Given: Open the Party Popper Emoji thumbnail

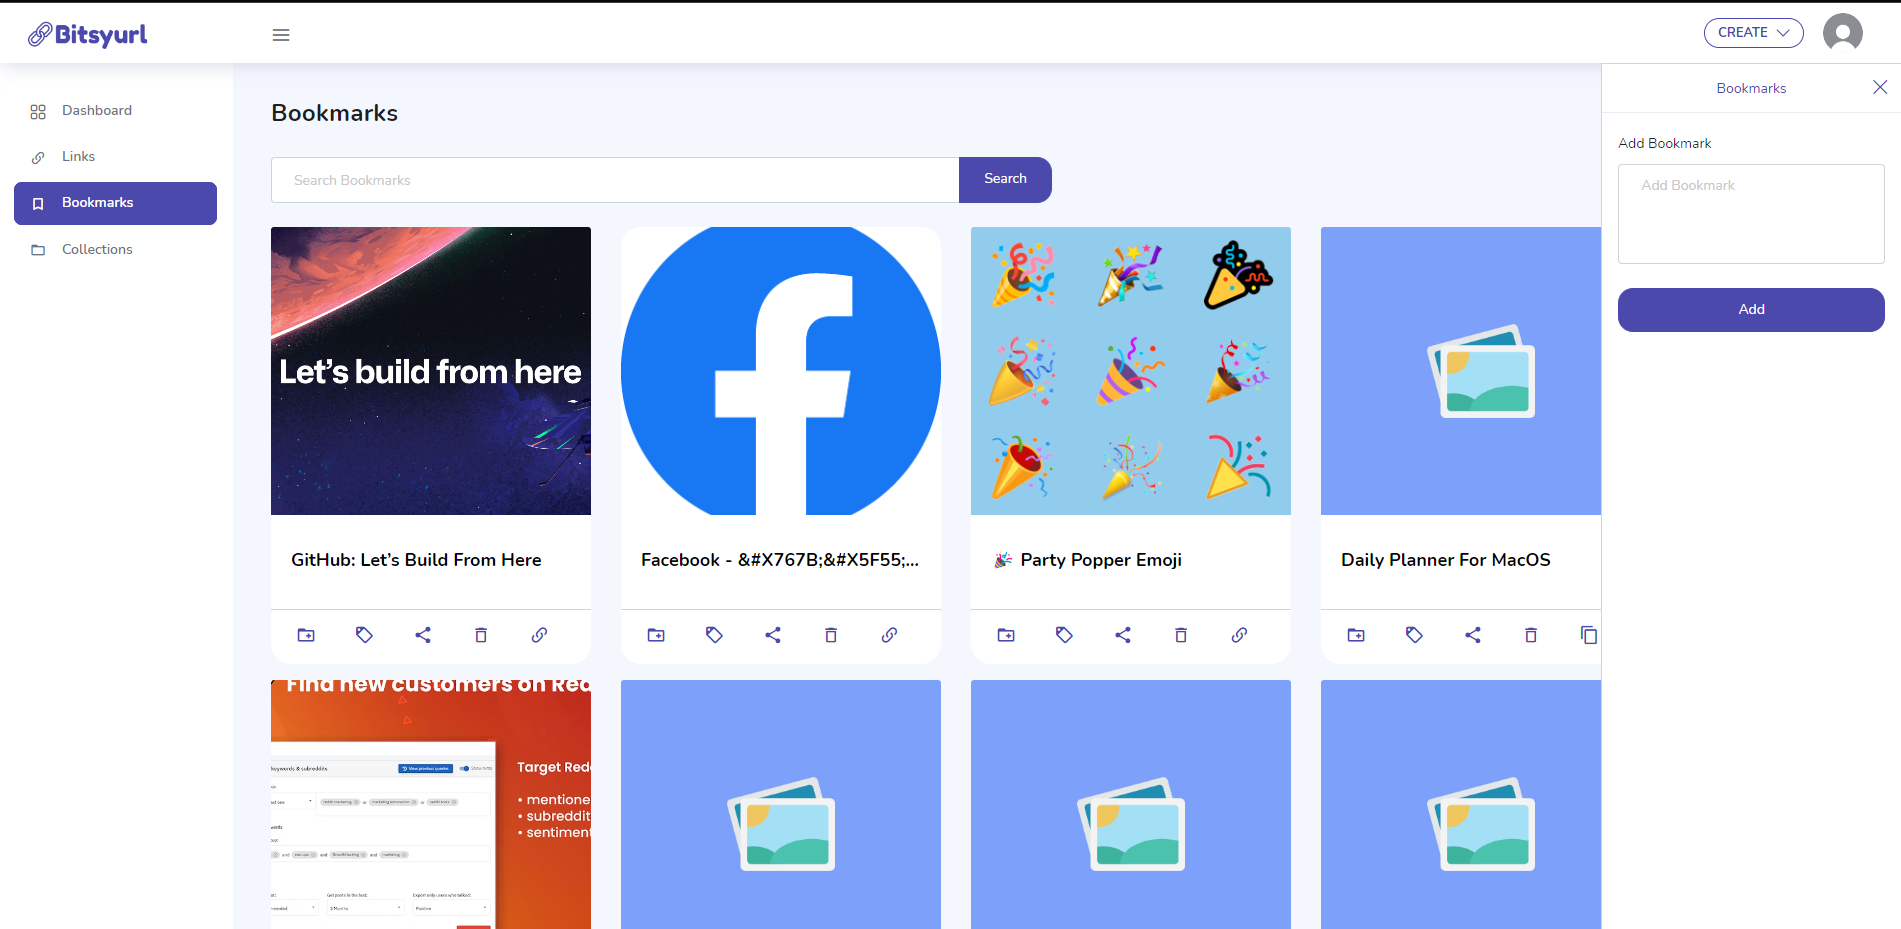Looking at the screenshot, I should [1131, 371].
